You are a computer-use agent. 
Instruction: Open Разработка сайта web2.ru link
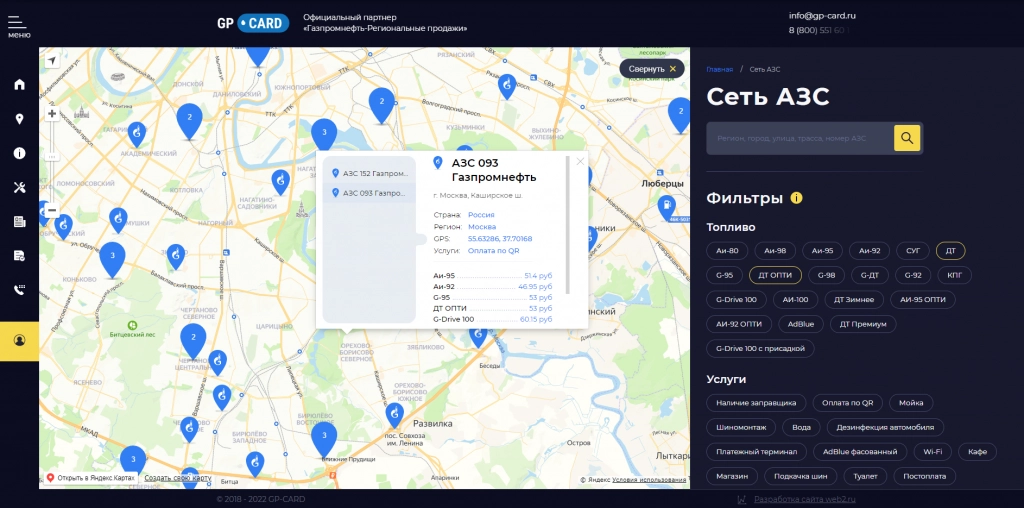pos(805,500)
